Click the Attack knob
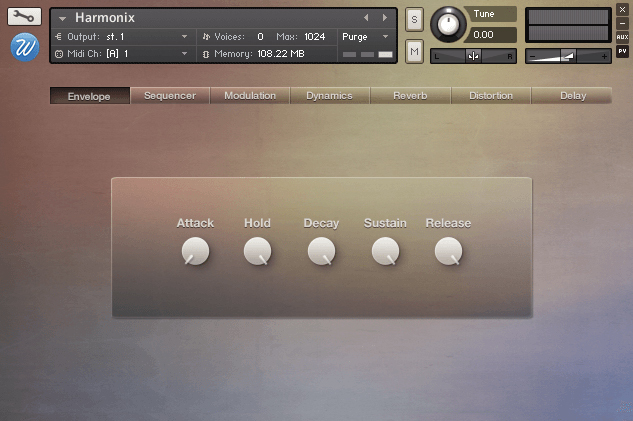 (195, 251)
